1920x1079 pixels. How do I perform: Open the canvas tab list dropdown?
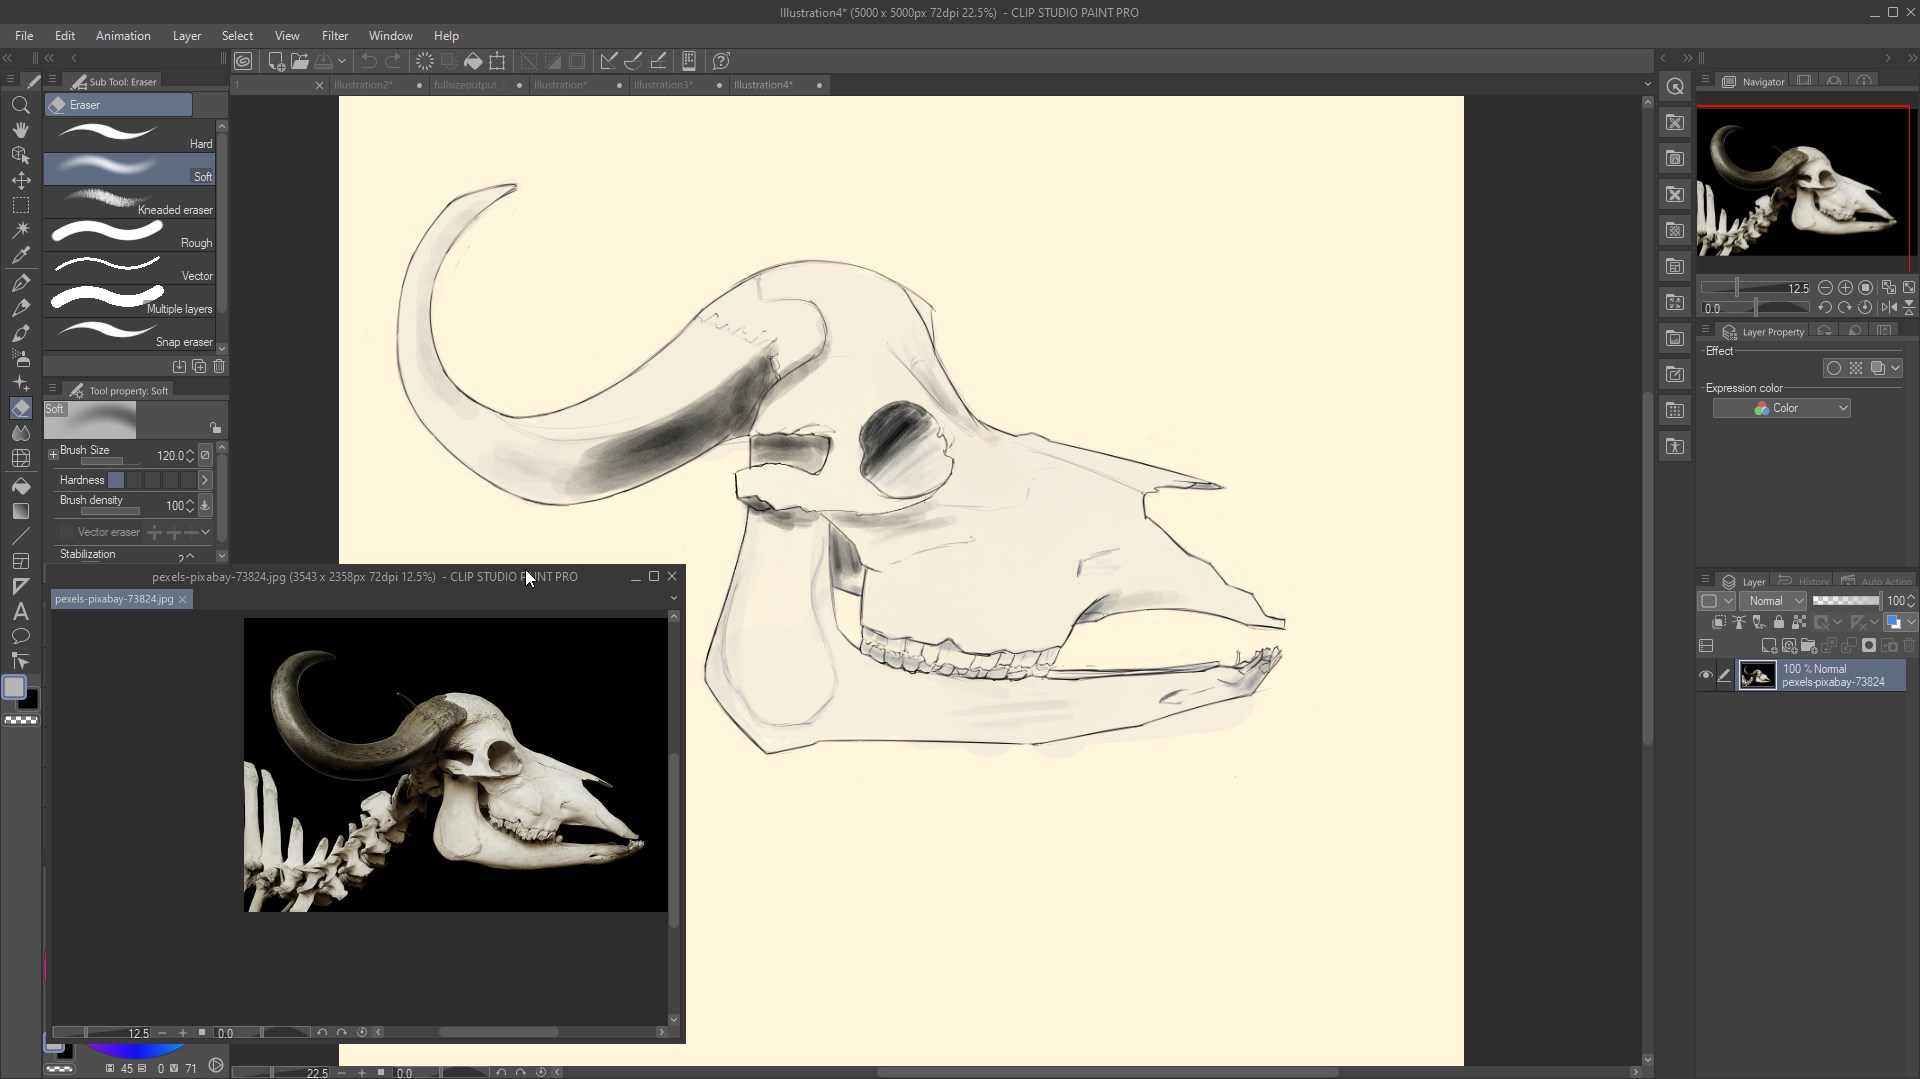(x=1647, y=84)
